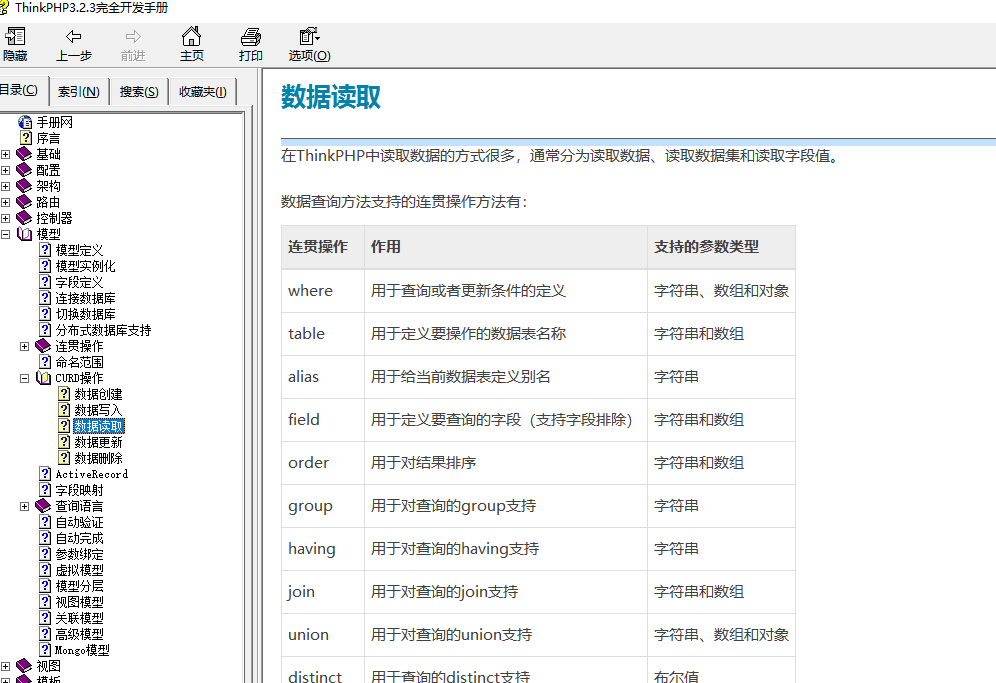Click the Mongo模型 topic page icon
This screenshot has width=996, height=683.
[x=44, y=649]
